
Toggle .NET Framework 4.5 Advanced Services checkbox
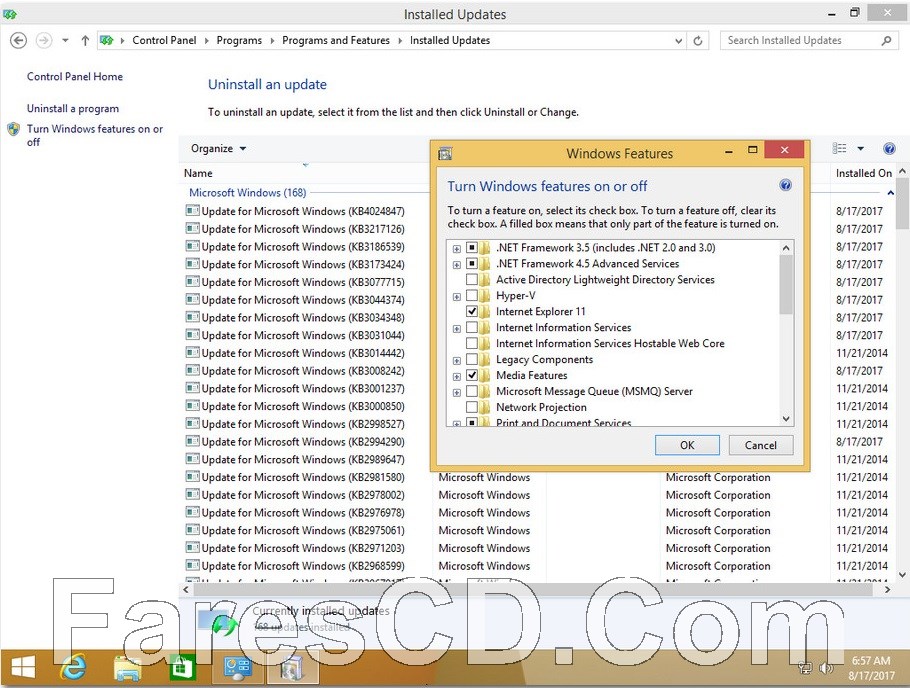(x=472, y=264)
